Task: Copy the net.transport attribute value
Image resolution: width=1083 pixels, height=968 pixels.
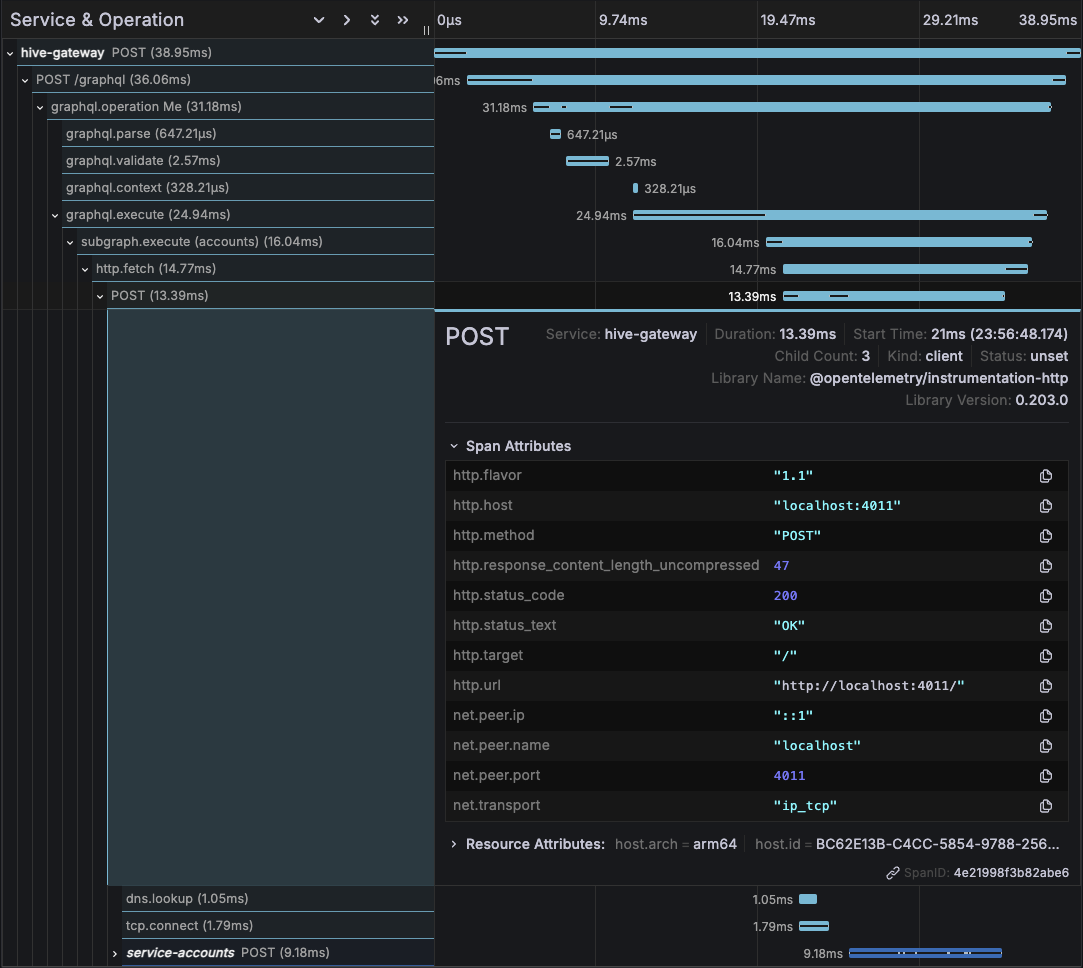Action: (x=1046, y=805)
